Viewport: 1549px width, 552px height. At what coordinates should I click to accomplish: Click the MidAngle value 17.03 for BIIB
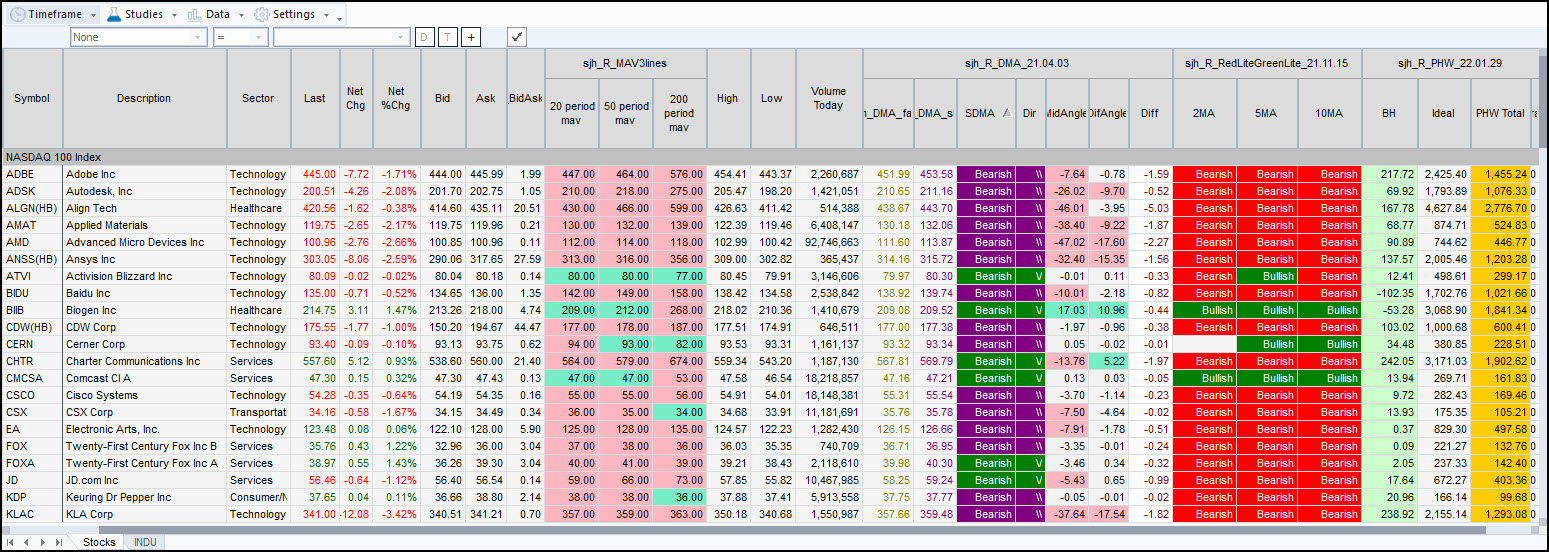1066,310
